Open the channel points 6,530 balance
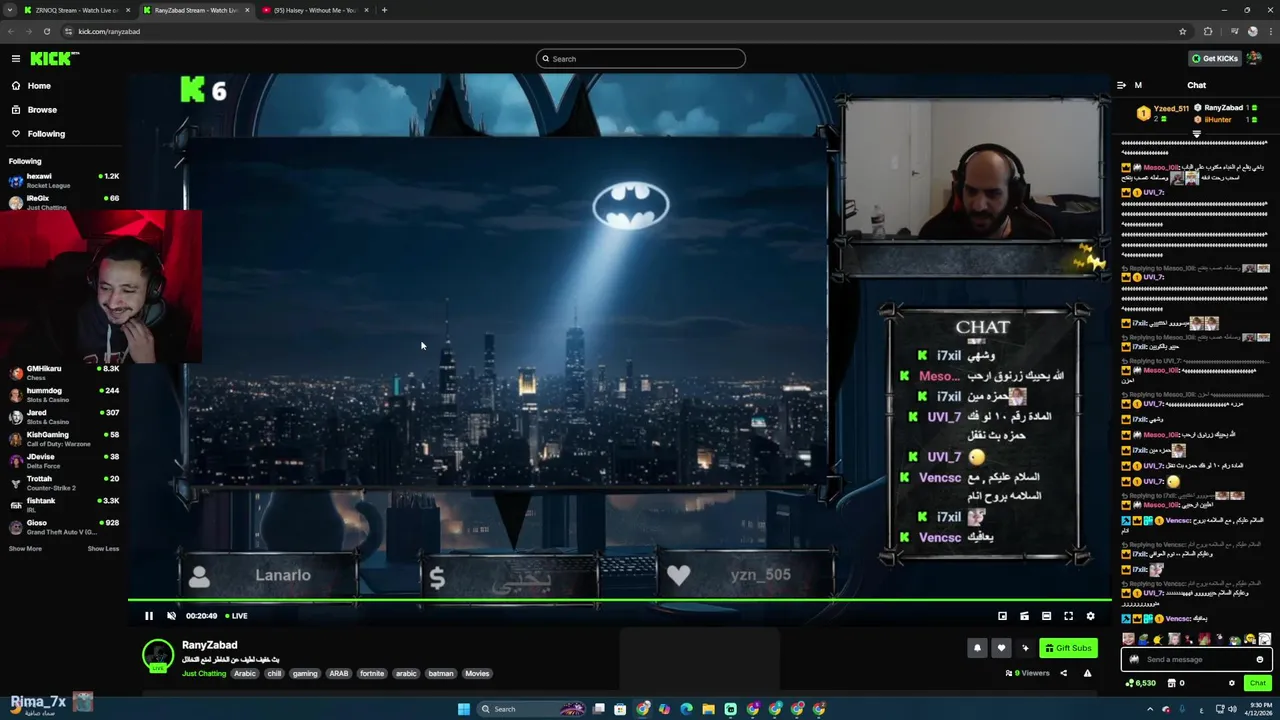 (1141, 683)
